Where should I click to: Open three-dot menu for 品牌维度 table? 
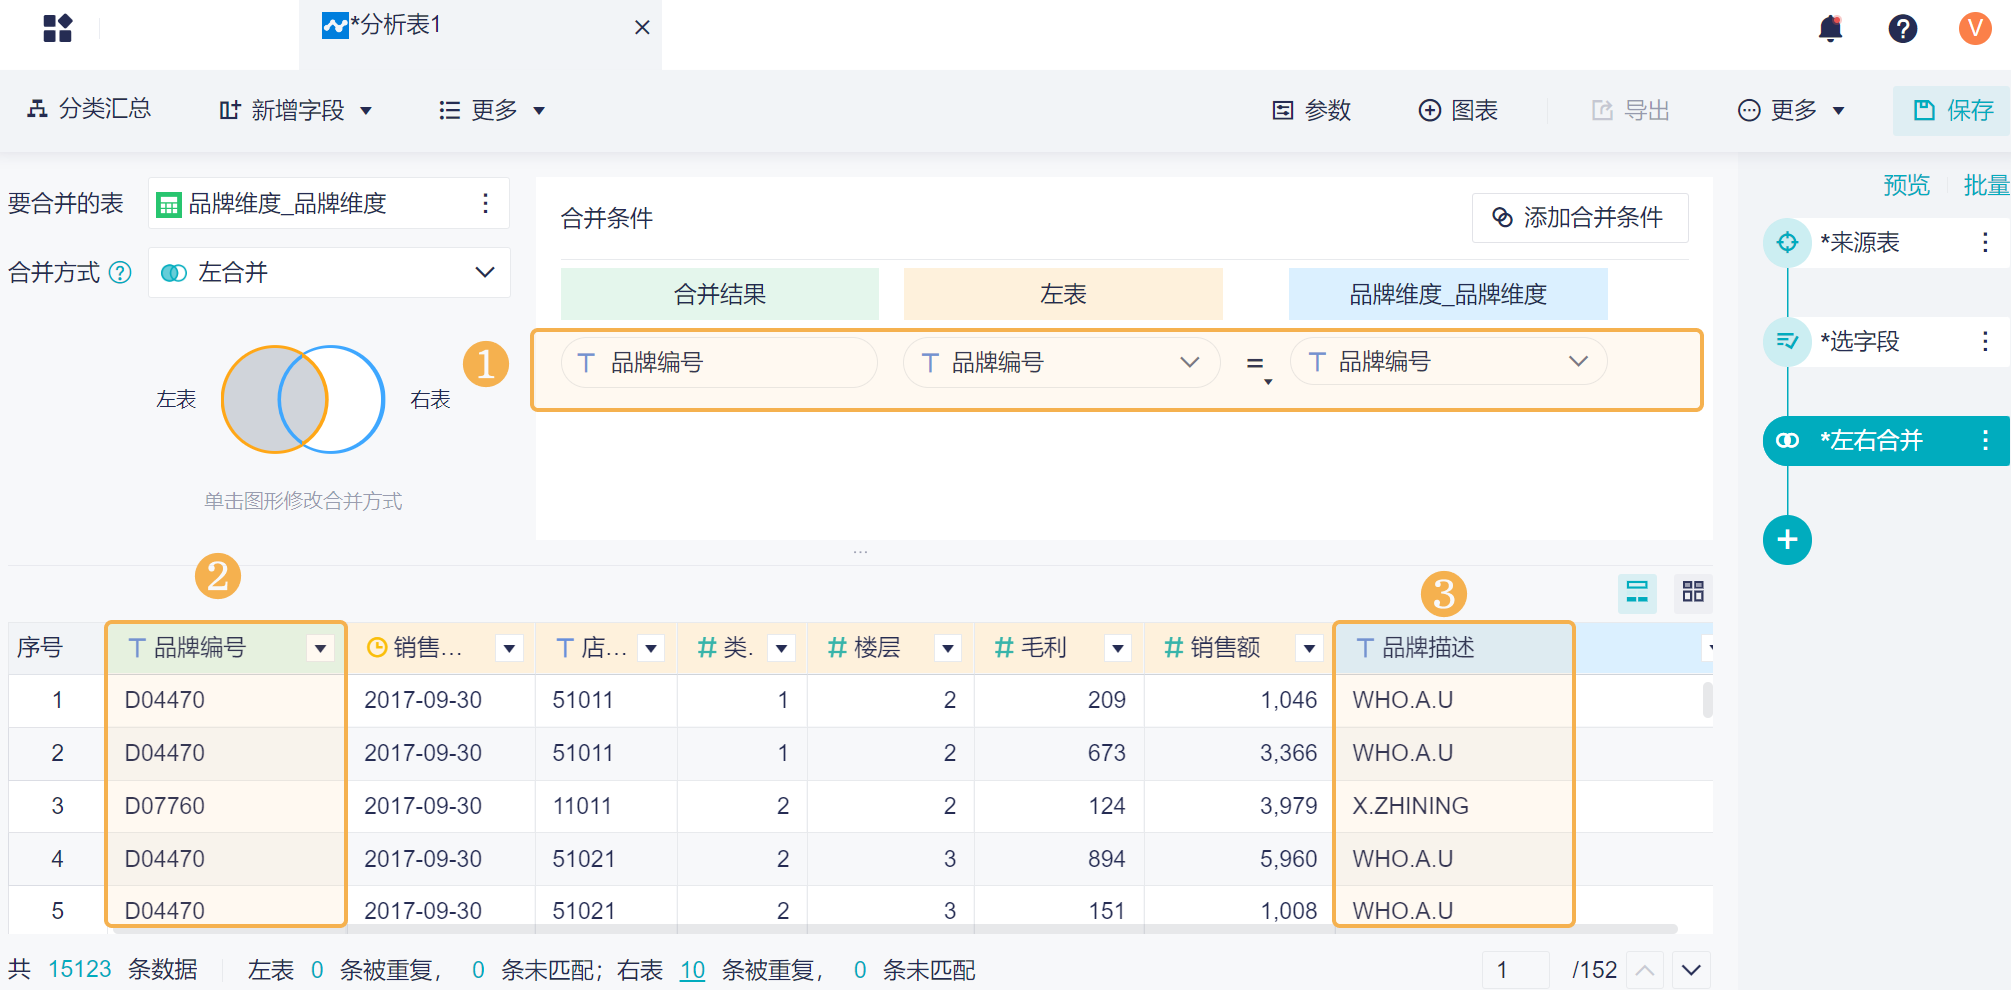click(485, 204)
